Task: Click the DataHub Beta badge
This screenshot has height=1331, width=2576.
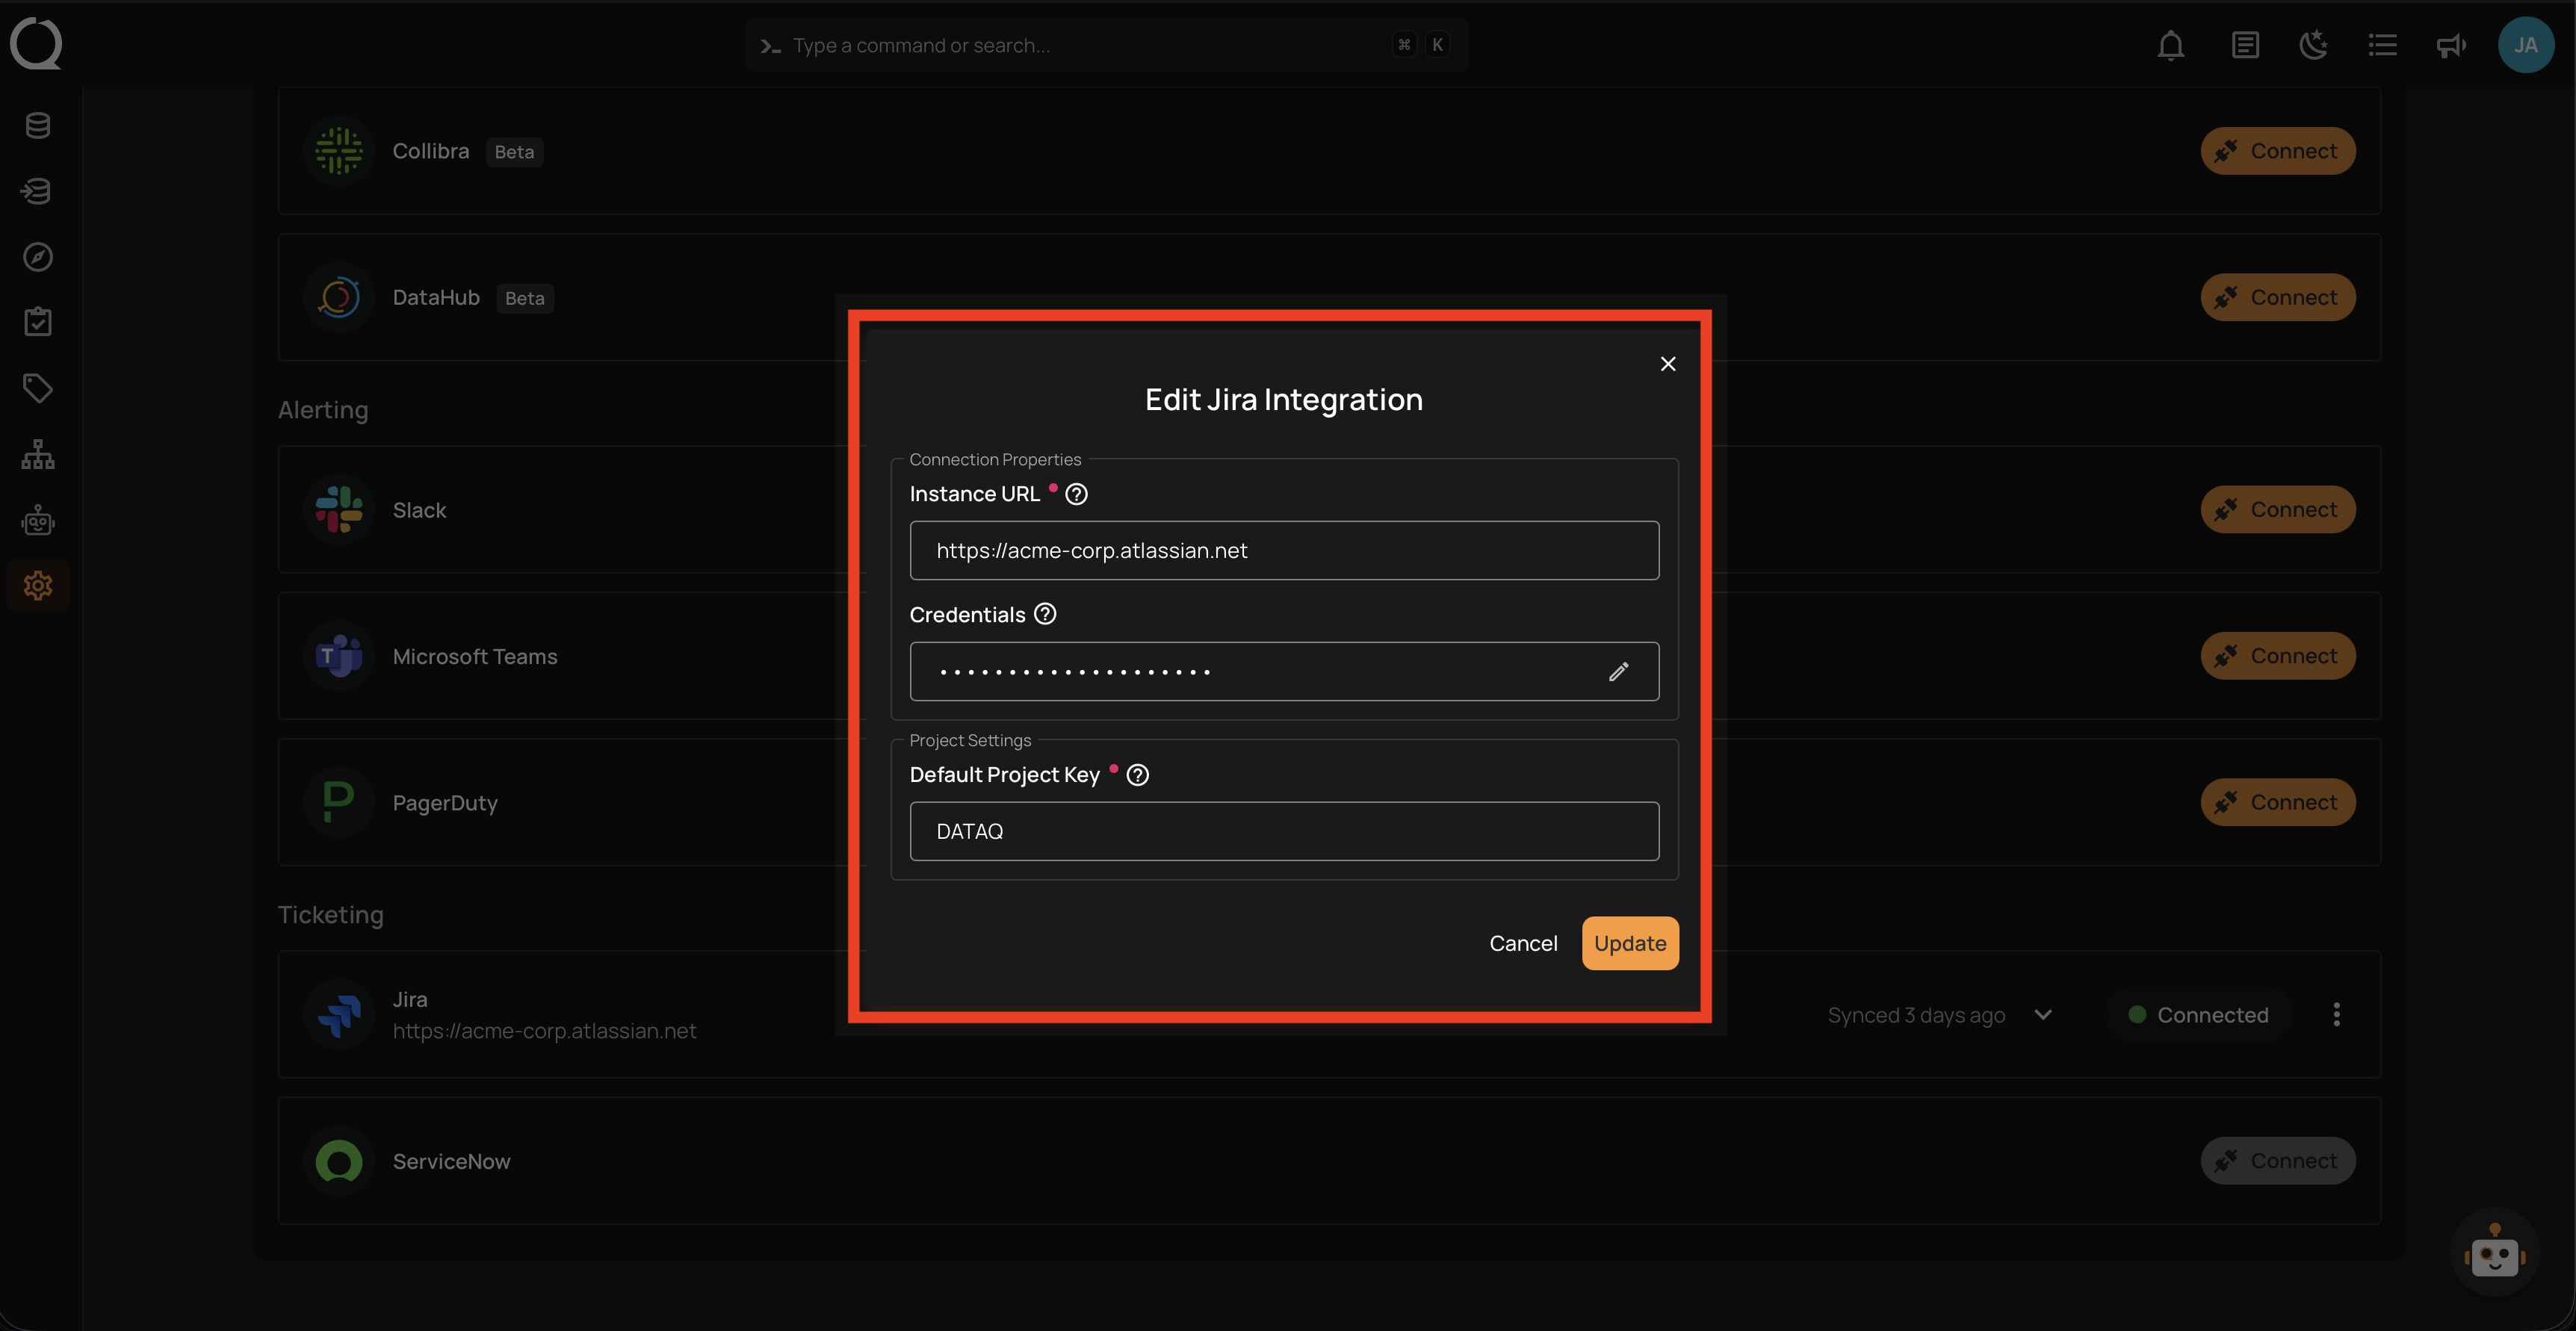Action: tap(525, 298)
